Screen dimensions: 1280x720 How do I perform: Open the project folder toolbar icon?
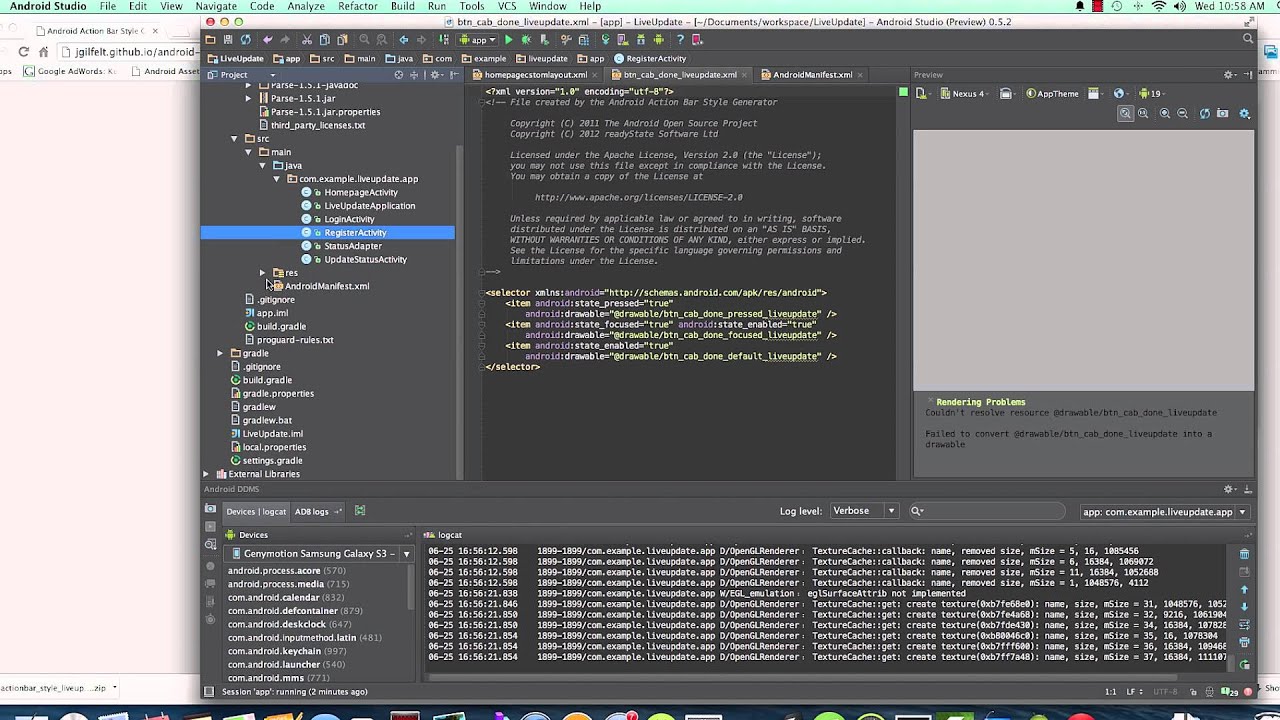pyautogui.click(x=210, y=40)
